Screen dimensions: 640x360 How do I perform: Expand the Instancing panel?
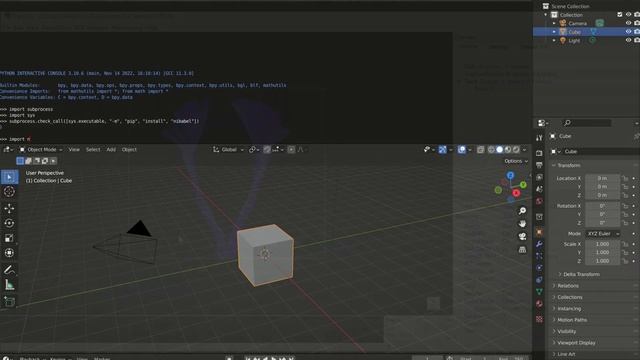pos(569,309)
